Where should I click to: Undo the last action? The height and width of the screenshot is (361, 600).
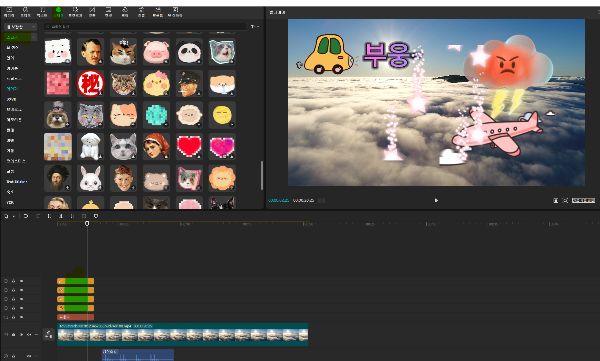coord(26,216)
